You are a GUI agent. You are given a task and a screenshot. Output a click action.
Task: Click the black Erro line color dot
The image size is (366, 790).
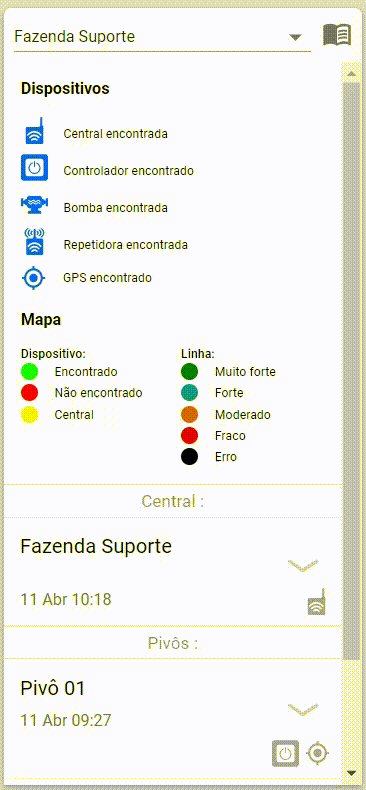click(190, 456)
